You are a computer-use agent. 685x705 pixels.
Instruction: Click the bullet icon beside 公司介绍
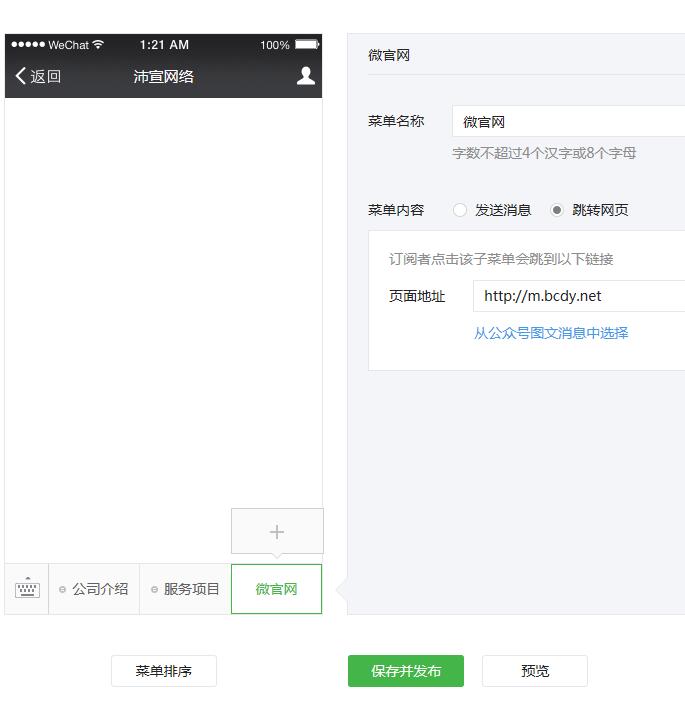(63, 590)
